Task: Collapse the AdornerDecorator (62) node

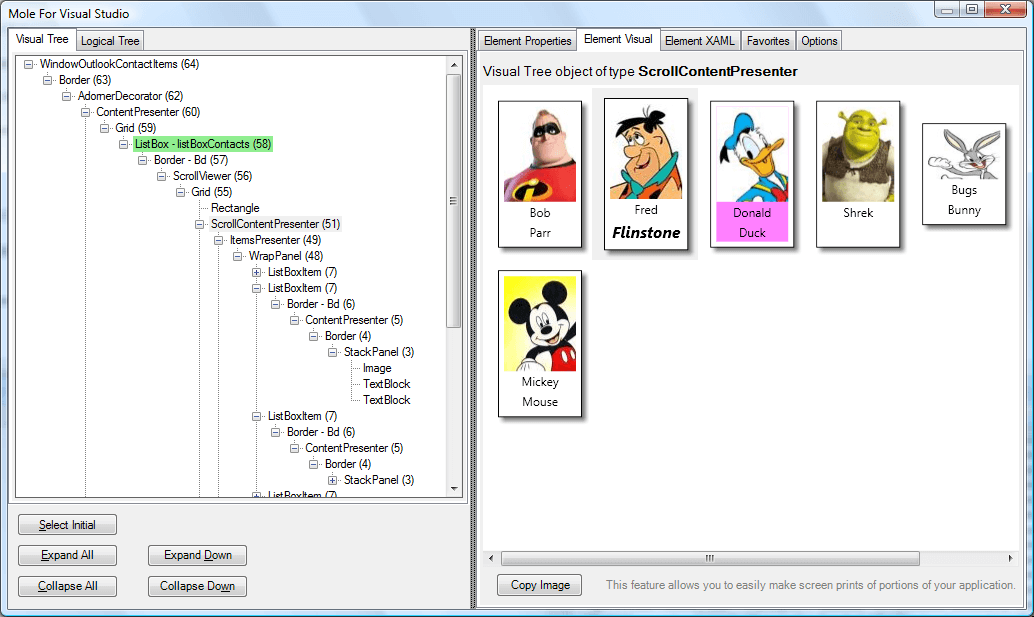Action: 67,96
